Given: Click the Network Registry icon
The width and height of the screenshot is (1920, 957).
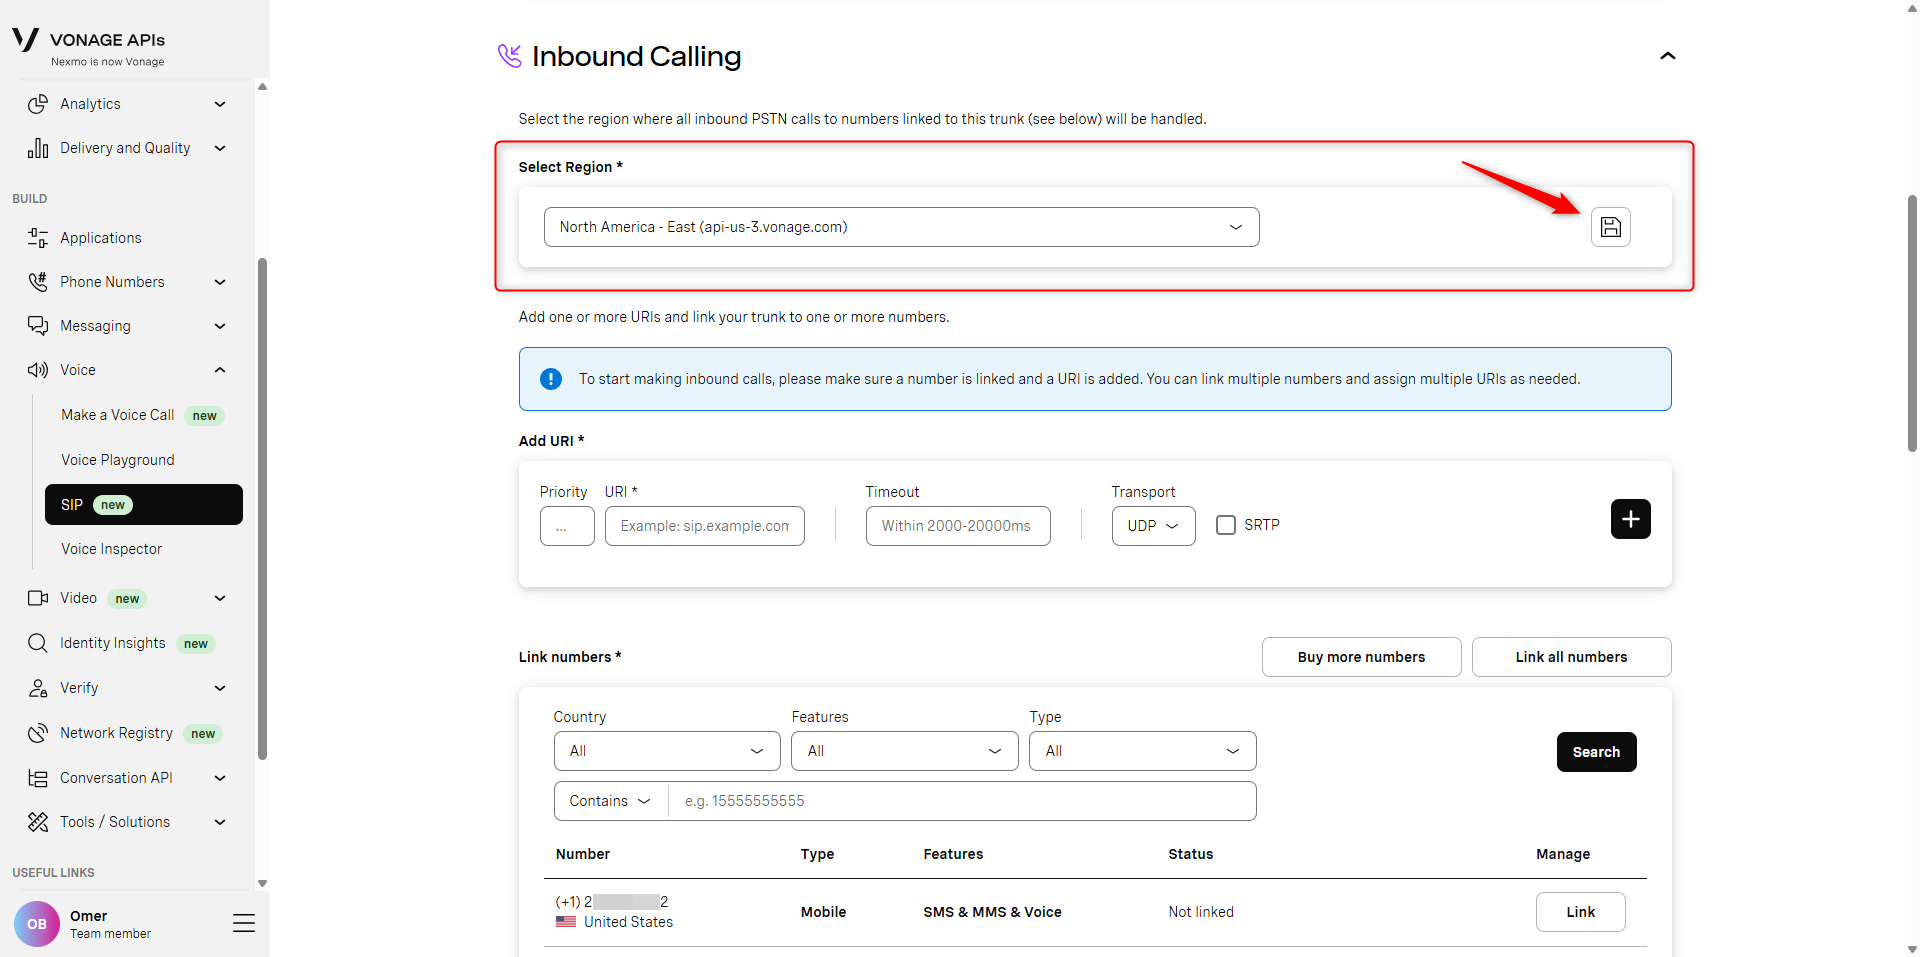Looking at the screenshot, I should point(38,733).
